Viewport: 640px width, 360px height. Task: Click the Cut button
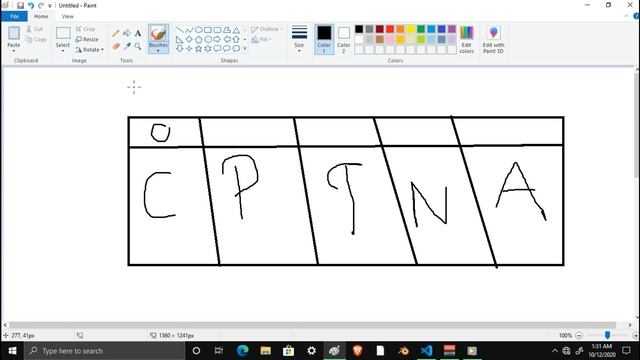point(35,29)
